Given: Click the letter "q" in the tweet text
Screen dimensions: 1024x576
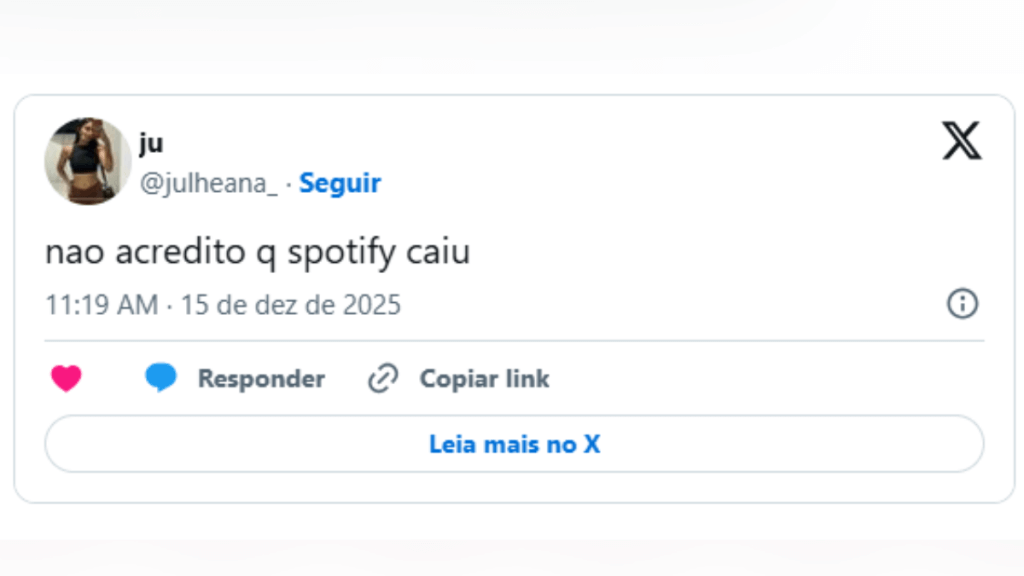Looking at the screenshot, I should [x=266, y=254].
